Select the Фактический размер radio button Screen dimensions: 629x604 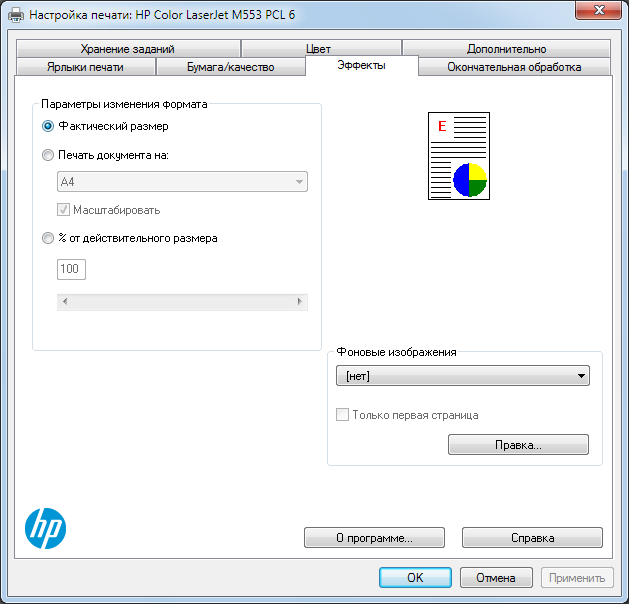point(48,127)
